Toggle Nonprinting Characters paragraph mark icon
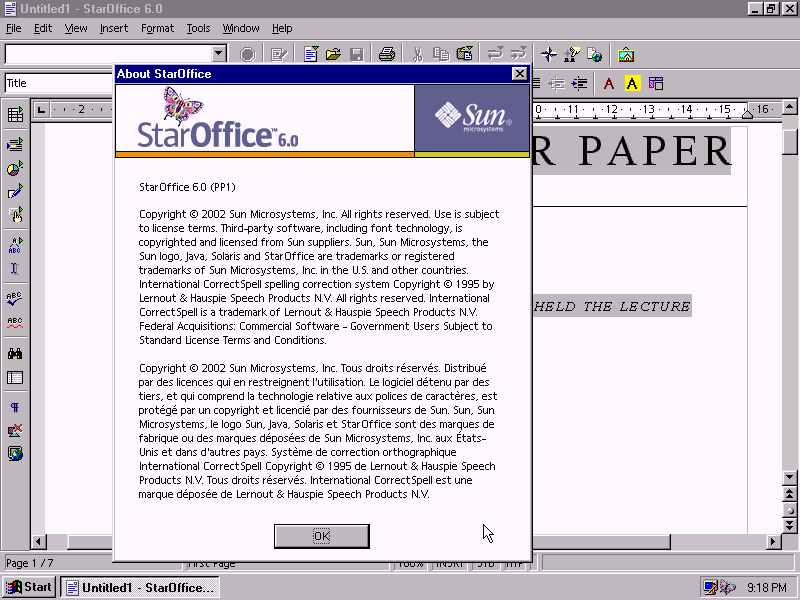The height and width of the screenshot is (600, 800). pos(15,407)
